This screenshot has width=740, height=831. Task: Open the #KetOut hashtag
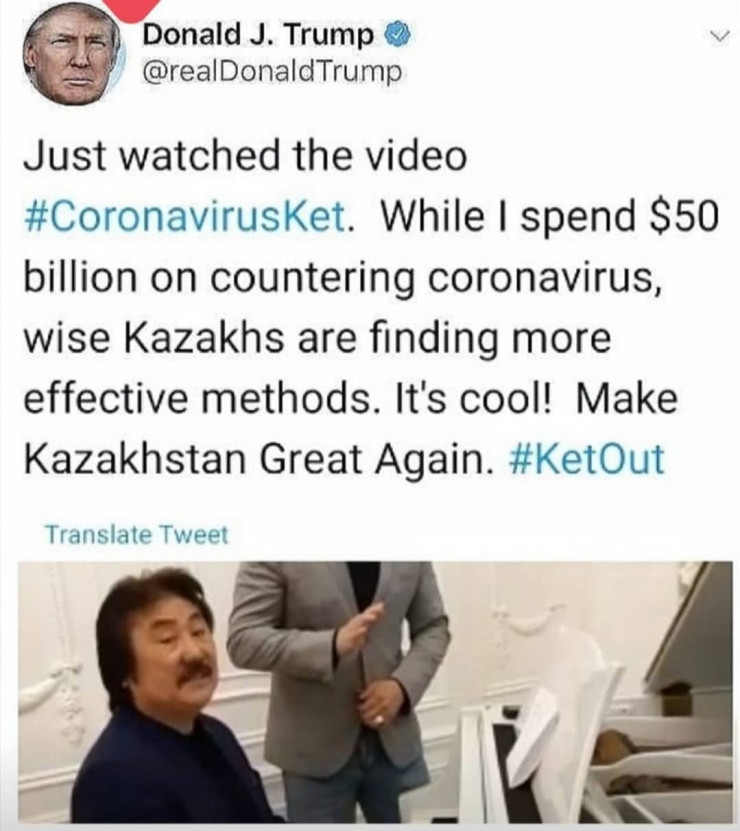click(586, 458)
